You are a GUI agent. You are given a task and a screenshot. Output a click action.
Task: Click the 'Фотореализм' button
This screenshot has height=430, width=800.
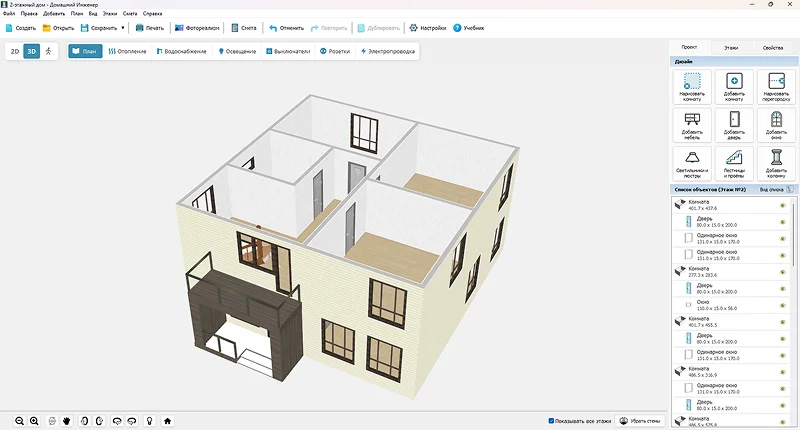[x=197, y=28]
